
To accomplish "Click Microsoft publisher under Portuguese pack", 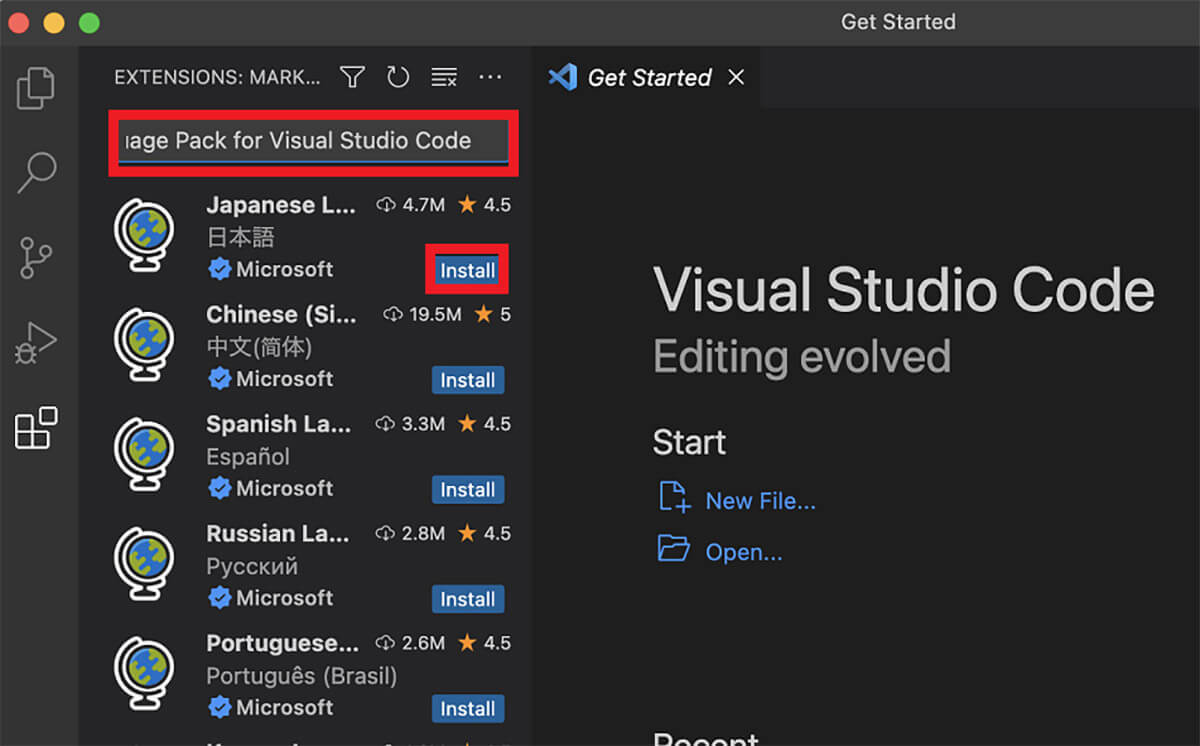I will pos(284,708).
